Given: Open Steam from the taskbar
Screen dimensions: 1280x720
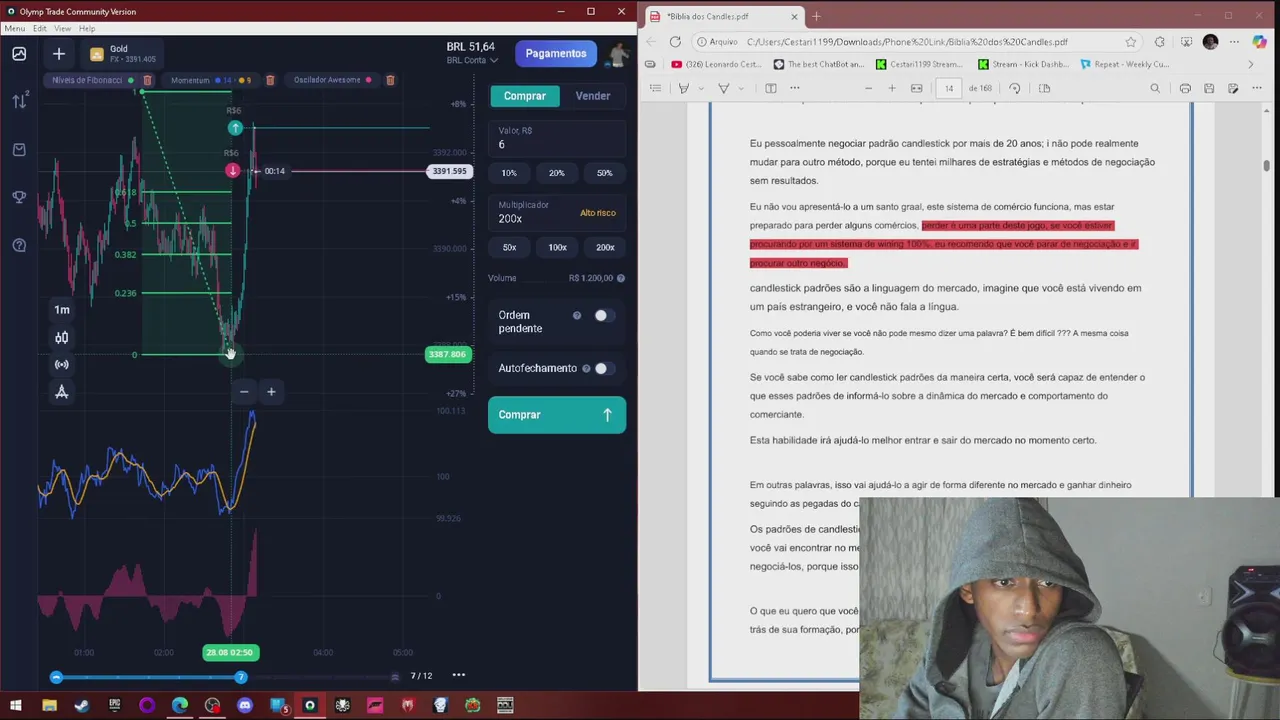Looking at the screenshot, I should tap(82, 705).
